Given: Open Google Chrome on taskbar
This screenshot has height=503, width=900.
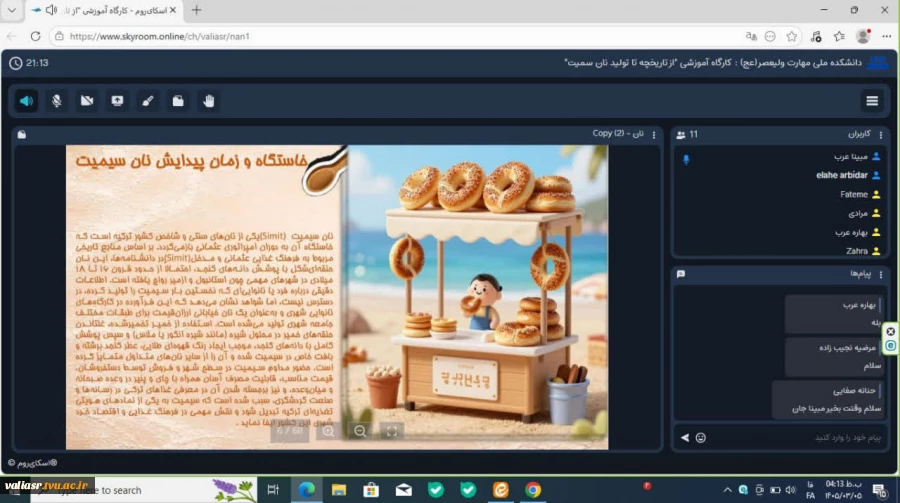Looking at the screenshot, I should click(533, 490).
